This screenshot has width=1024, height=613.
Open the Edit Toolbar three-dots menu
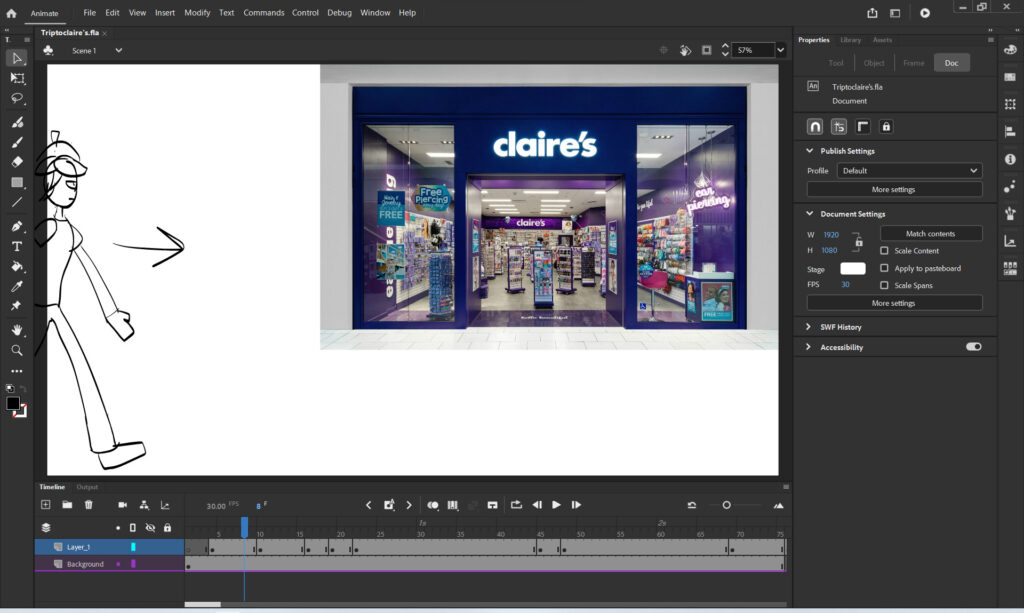pos(17,371)
